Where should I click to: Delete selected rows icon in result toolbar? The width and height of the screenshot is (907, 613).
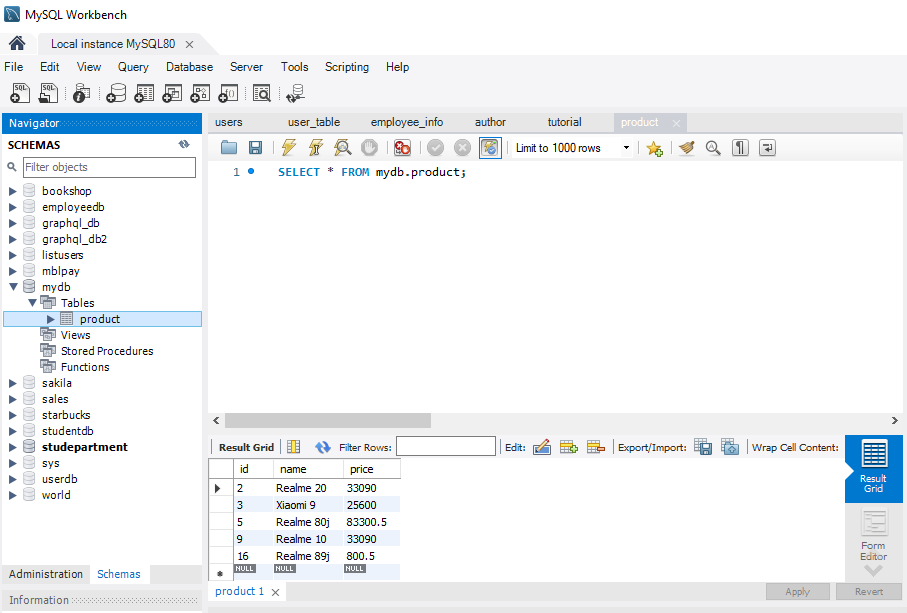[x=595, y=447]
